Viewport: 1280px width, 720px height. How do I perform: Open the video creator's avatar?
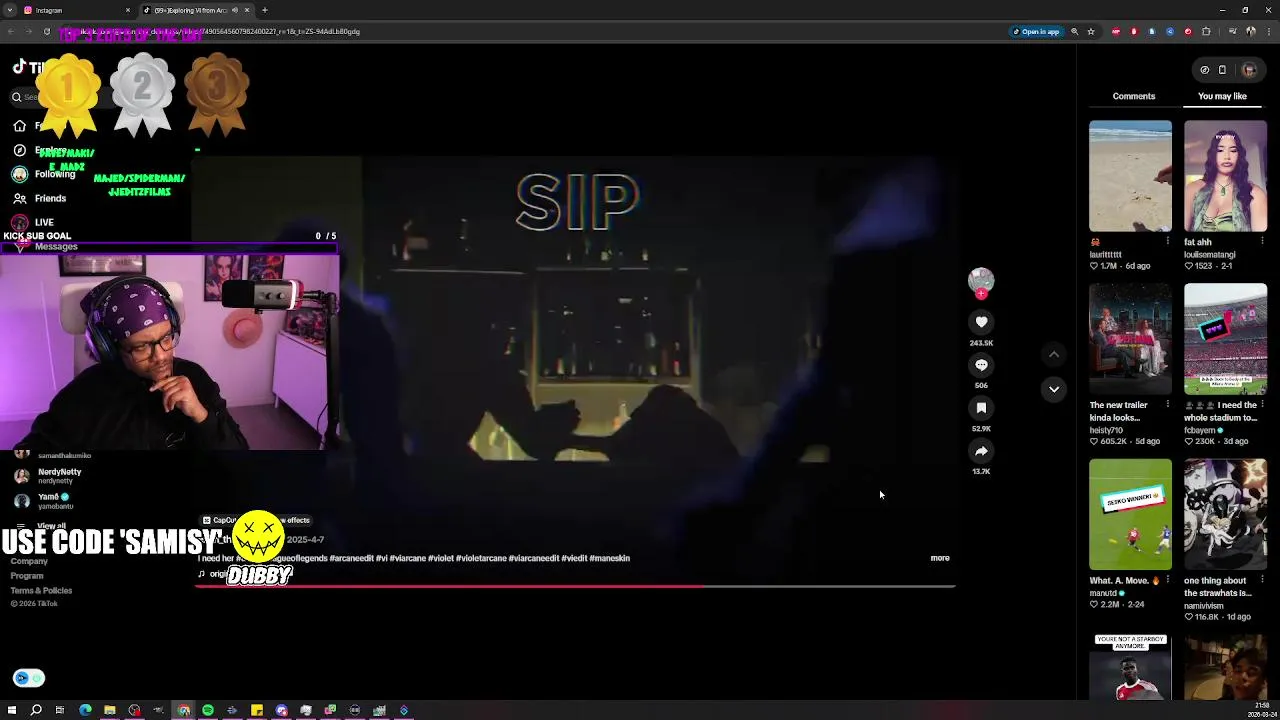pos(981,281)
